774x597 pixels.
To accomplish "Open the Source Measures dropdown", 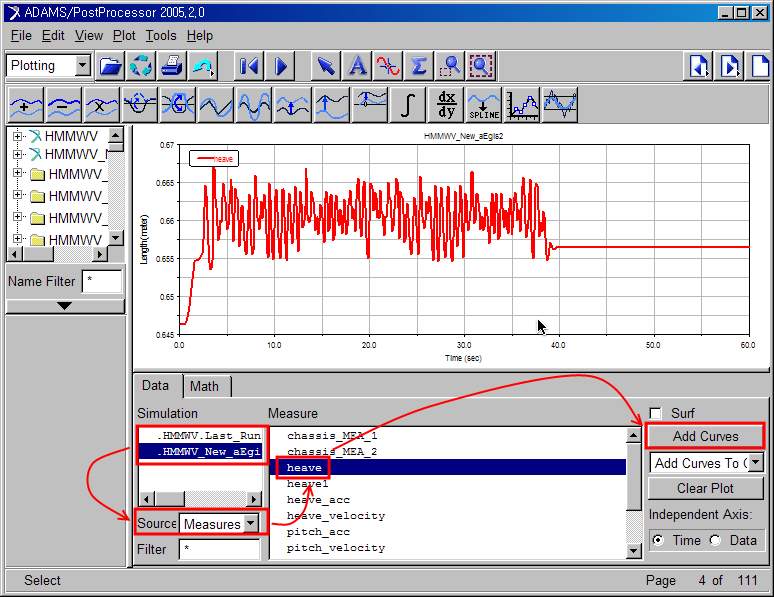I will (250, 523).
